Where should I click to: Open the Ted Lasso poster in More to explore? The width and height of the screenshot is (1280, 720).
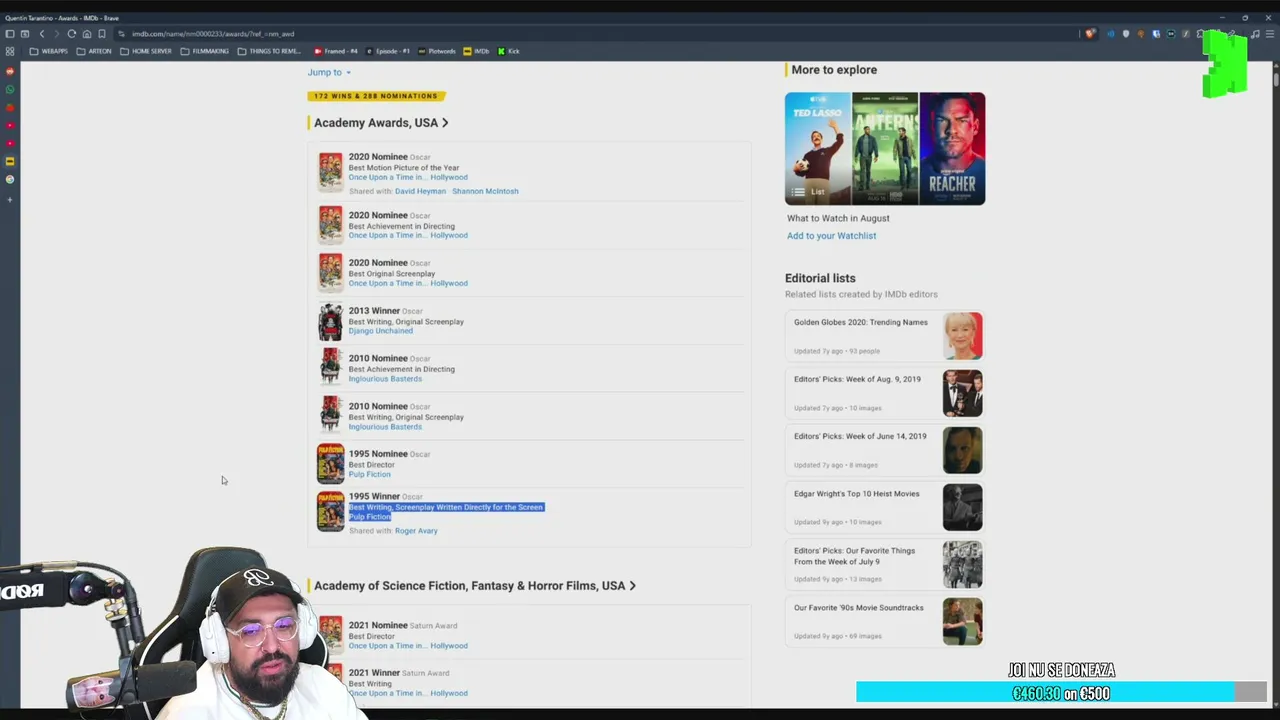click(x=818, y=149)
